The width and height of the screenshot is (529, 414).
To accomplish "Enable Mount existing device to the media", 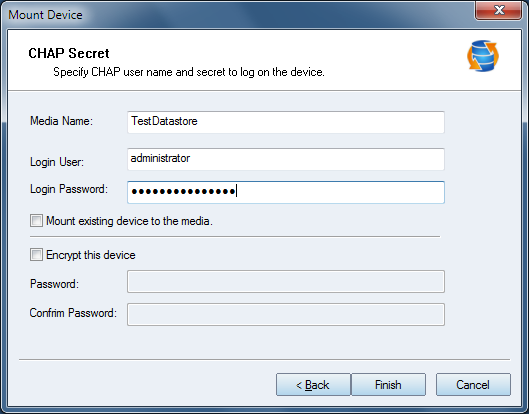I will click(36, 221).
